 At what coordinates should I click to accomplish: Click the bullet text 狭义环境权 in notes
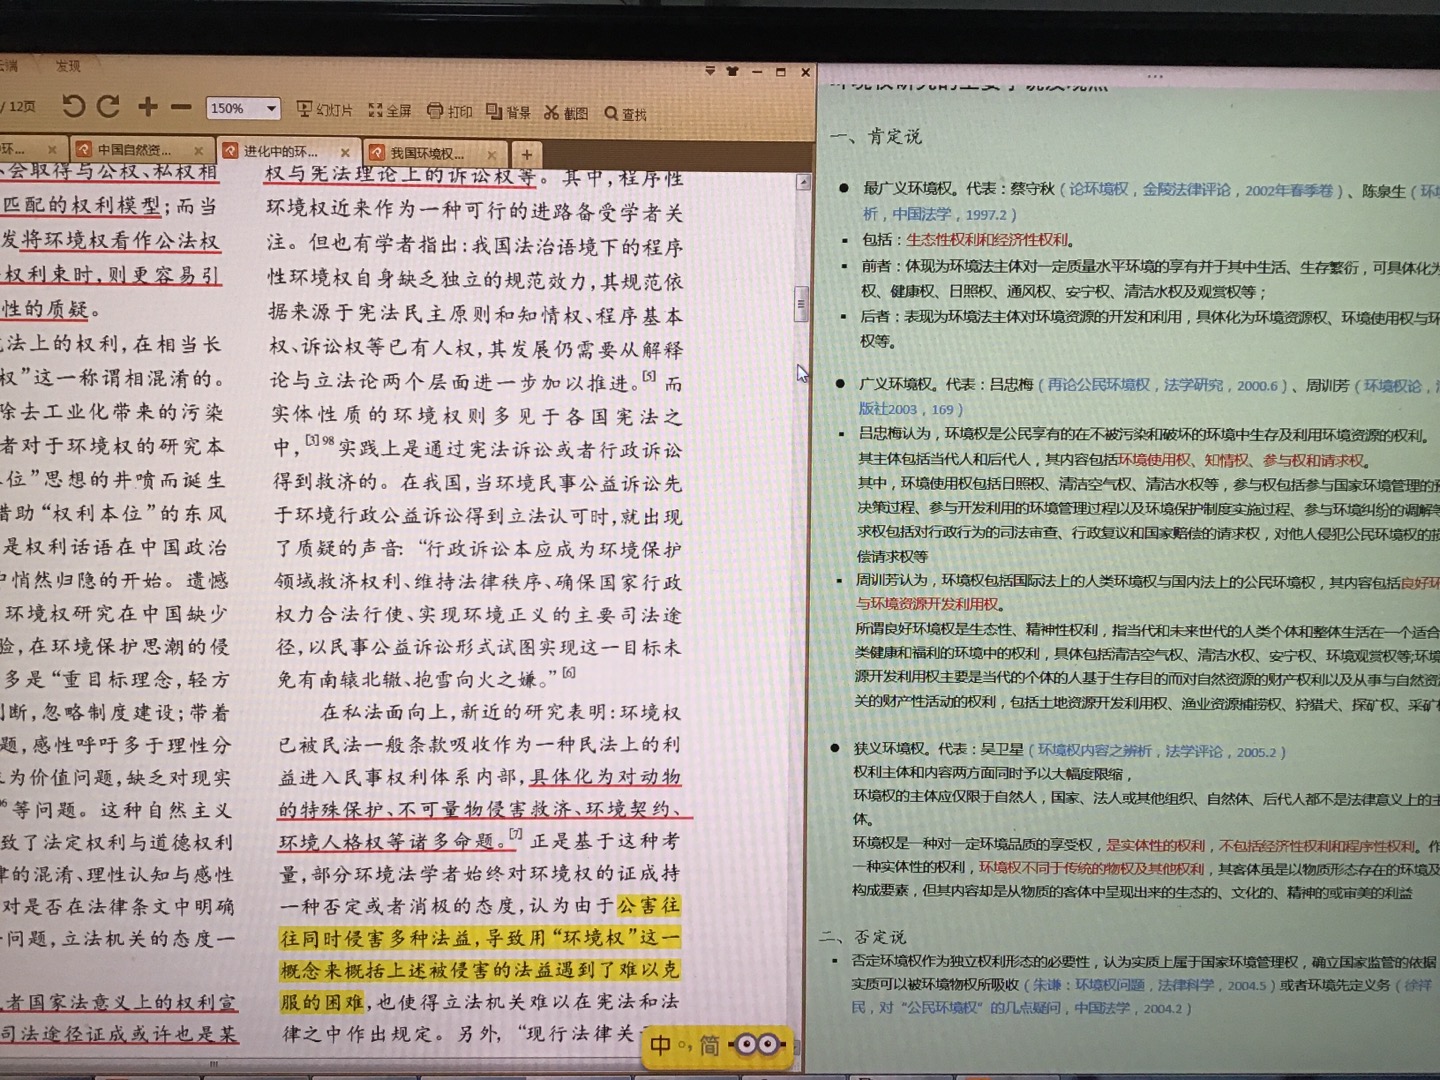(x=889, y=749)
